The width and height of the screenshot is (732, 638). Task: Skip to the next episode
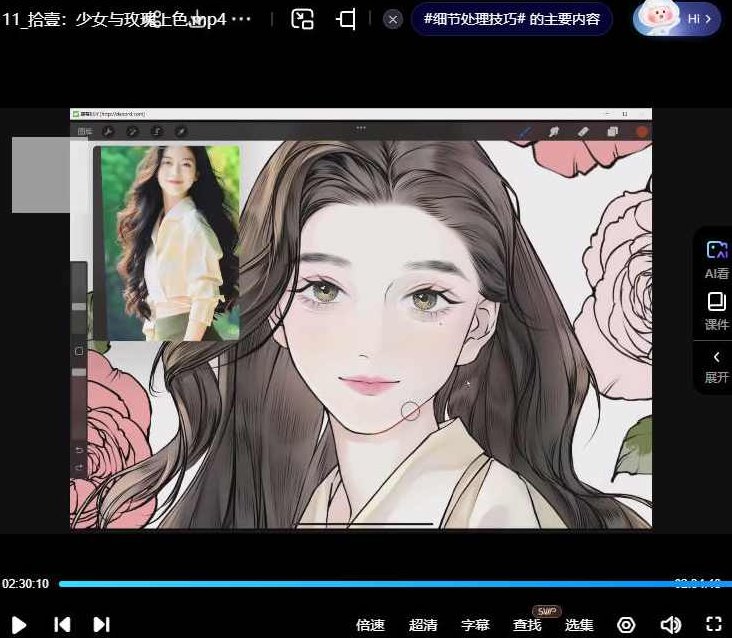tap(101, 624)
